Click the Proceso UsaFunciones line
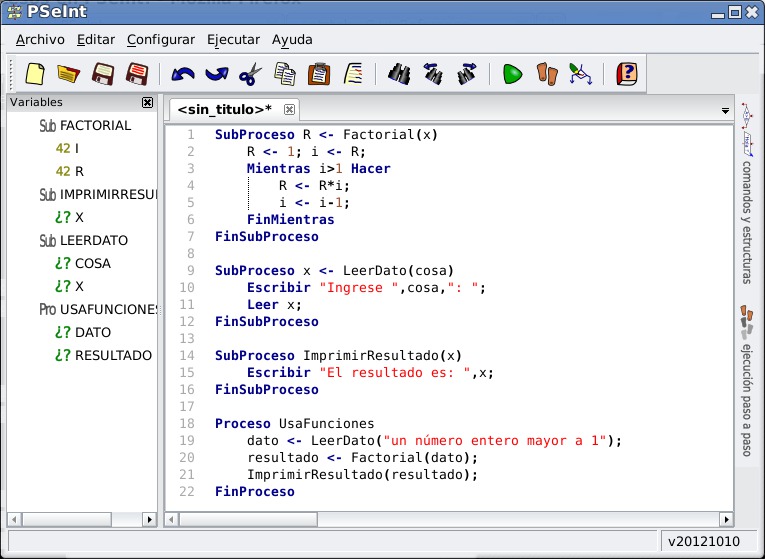The height and width of the screenshot is (559, 765). 295,423
